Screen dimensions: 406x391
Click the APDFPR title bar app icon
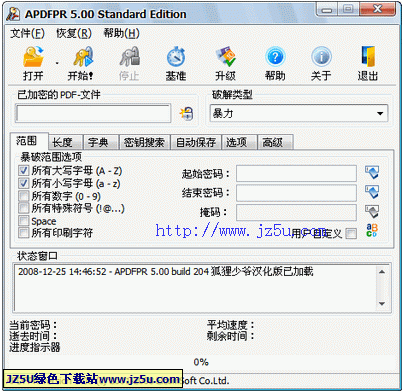[13, 14]
